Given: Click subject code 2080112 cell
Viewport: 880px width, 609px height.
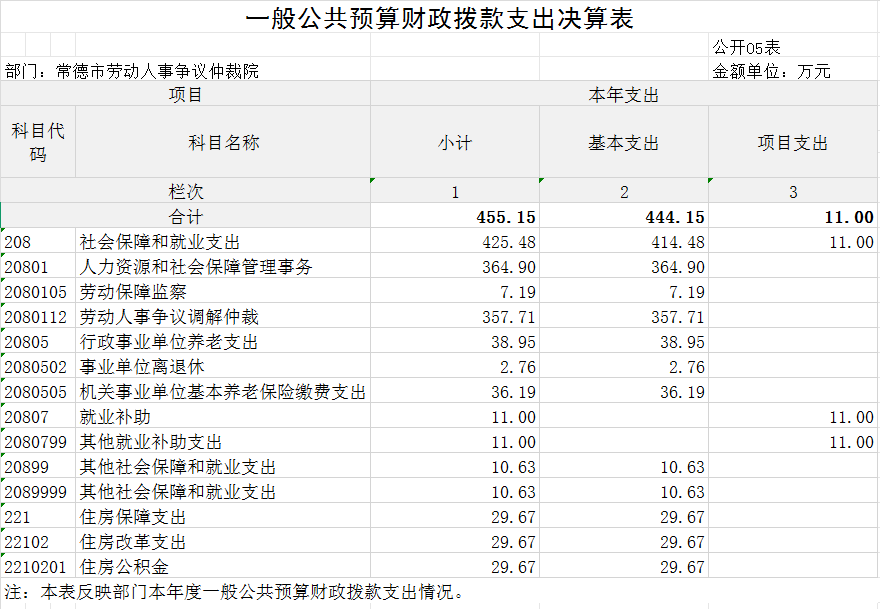Looking at the screenshot, I should click(x=38, y=317).
